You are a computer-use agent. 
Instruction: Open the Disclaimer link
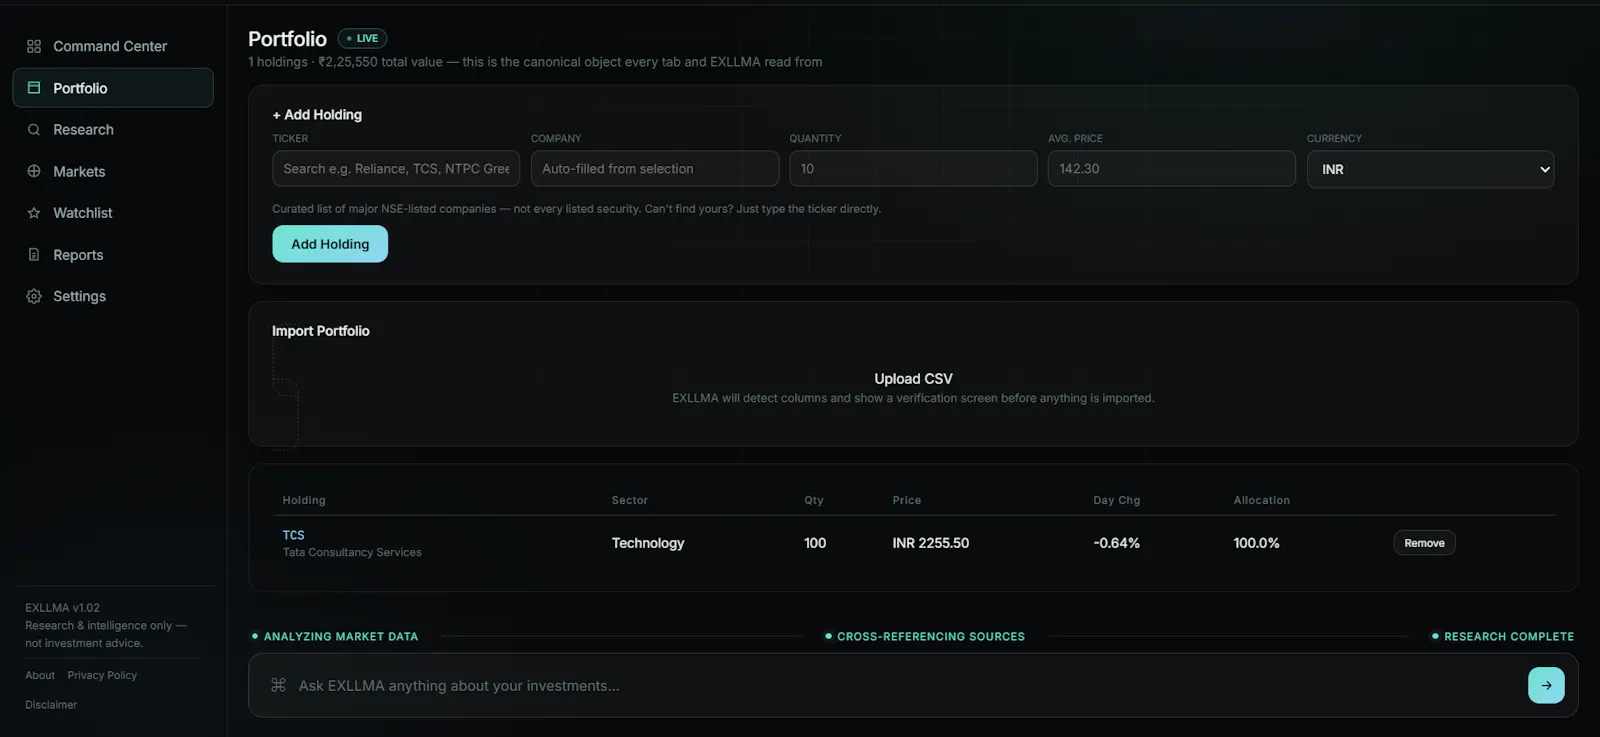pos(51,705)
